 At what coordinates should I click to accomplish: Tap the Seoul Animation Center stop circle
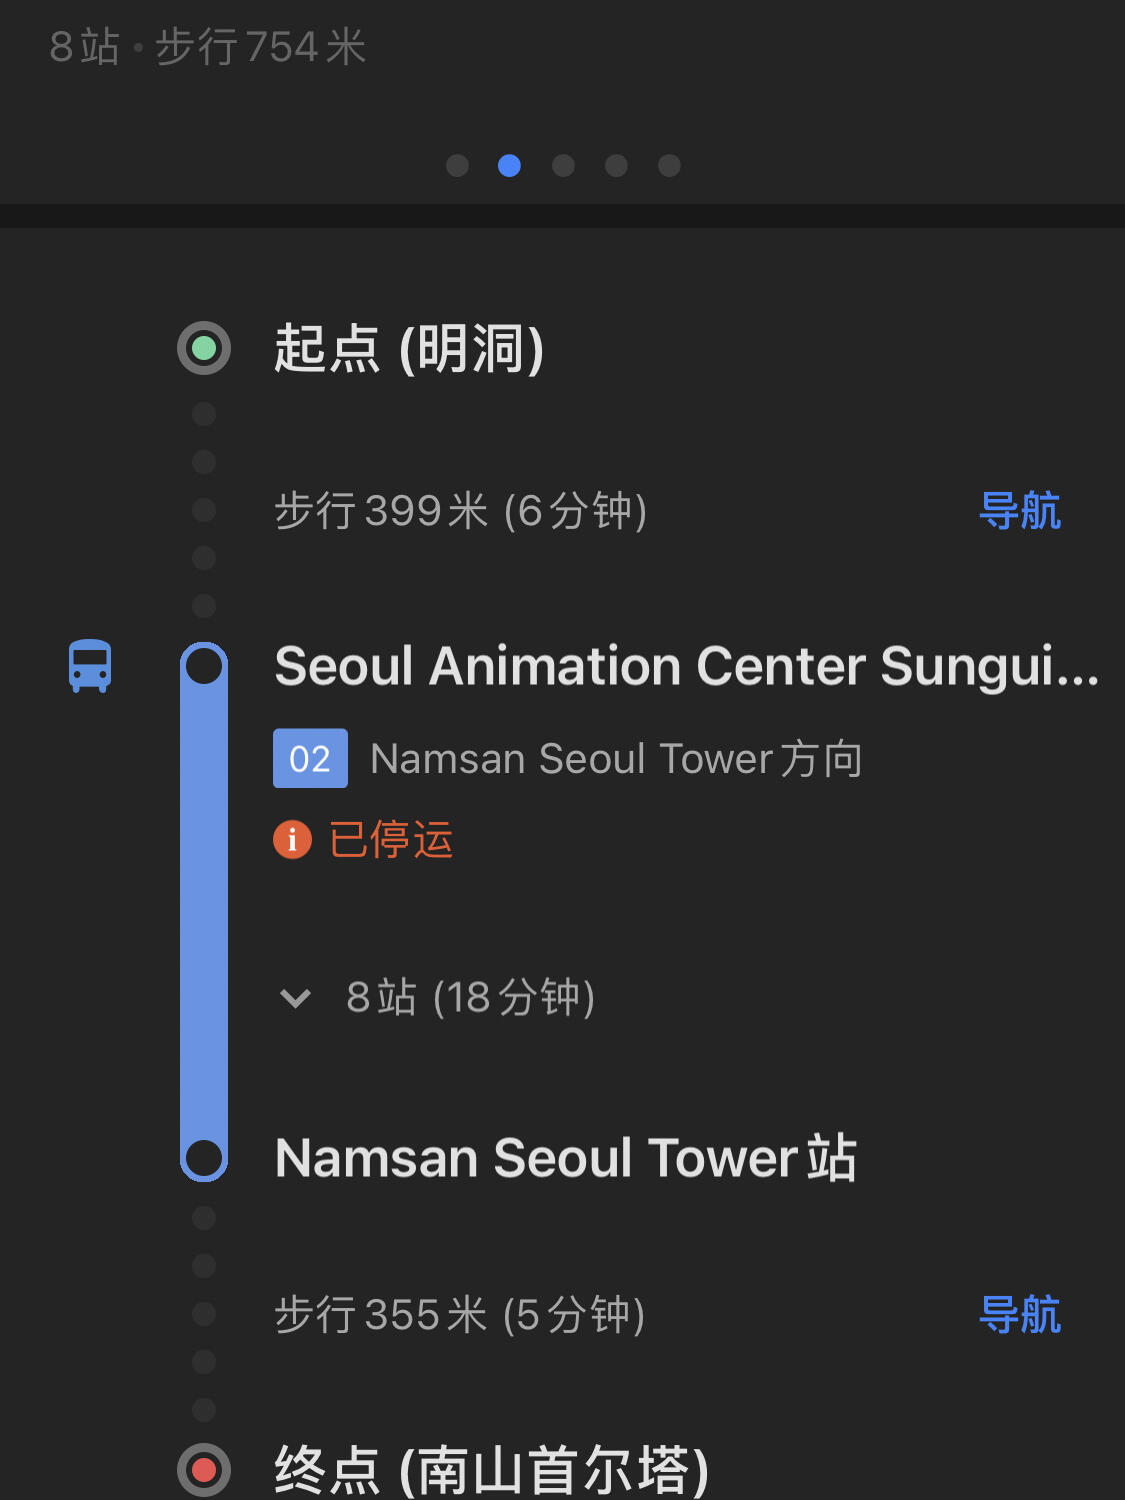click(x=204, y=666)
